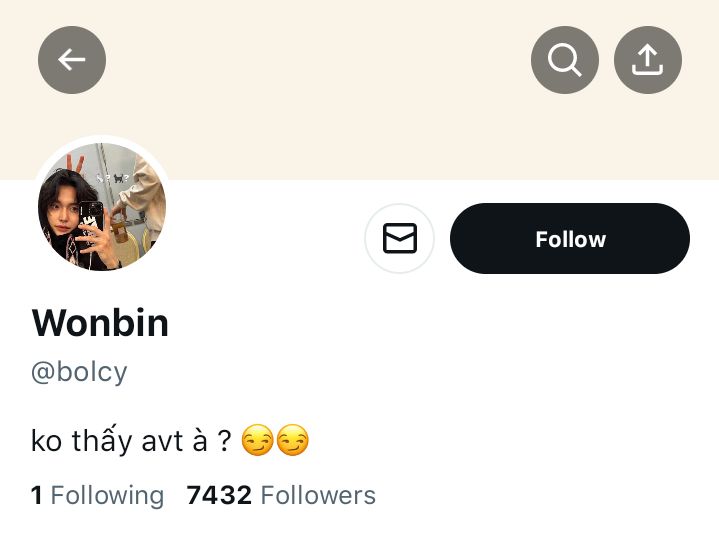The height and width of the screenshot is (542, 719).
Task: Click the word 'avt' in the bio
Action: coord(162,441)
